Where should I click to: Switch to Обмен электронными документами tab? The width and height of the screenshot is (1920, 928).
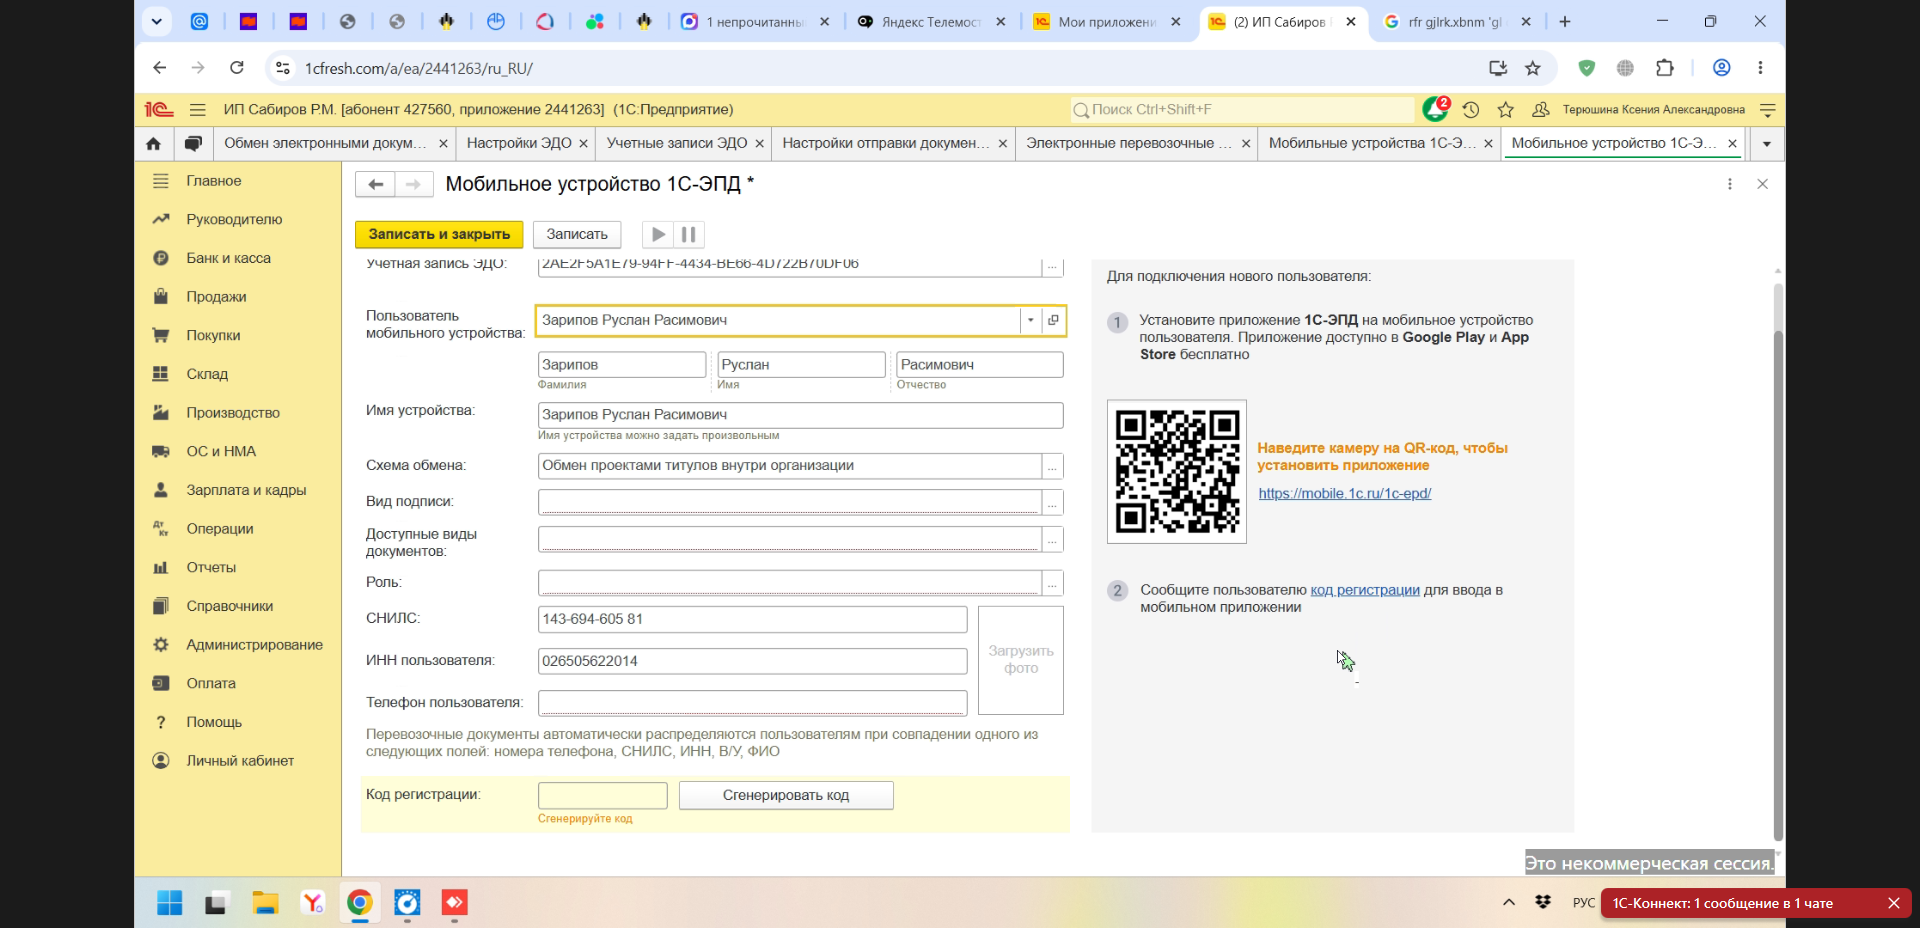(x=325, y=143)
